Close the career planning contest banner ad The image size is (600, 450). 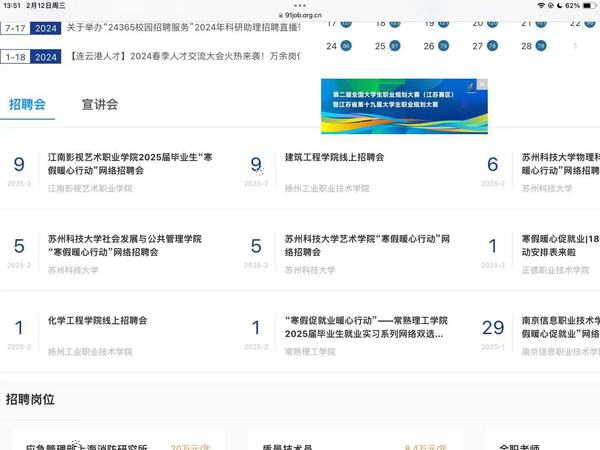(x=482, y=85)
